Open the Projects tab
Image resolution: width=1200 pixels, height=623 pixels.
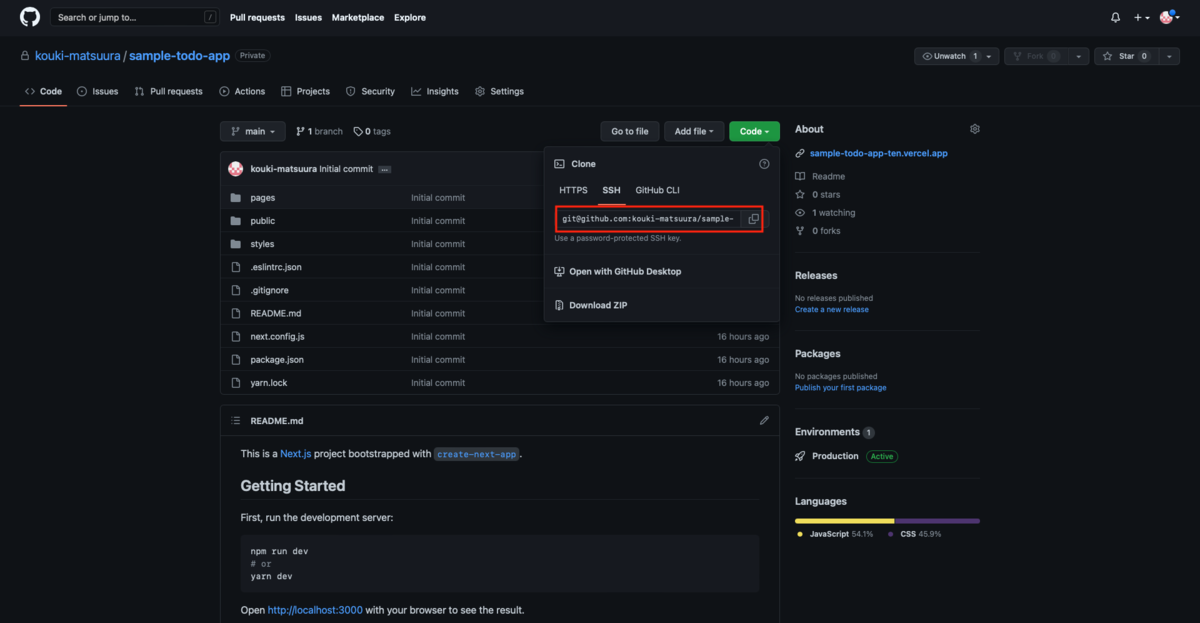[305, 91]
